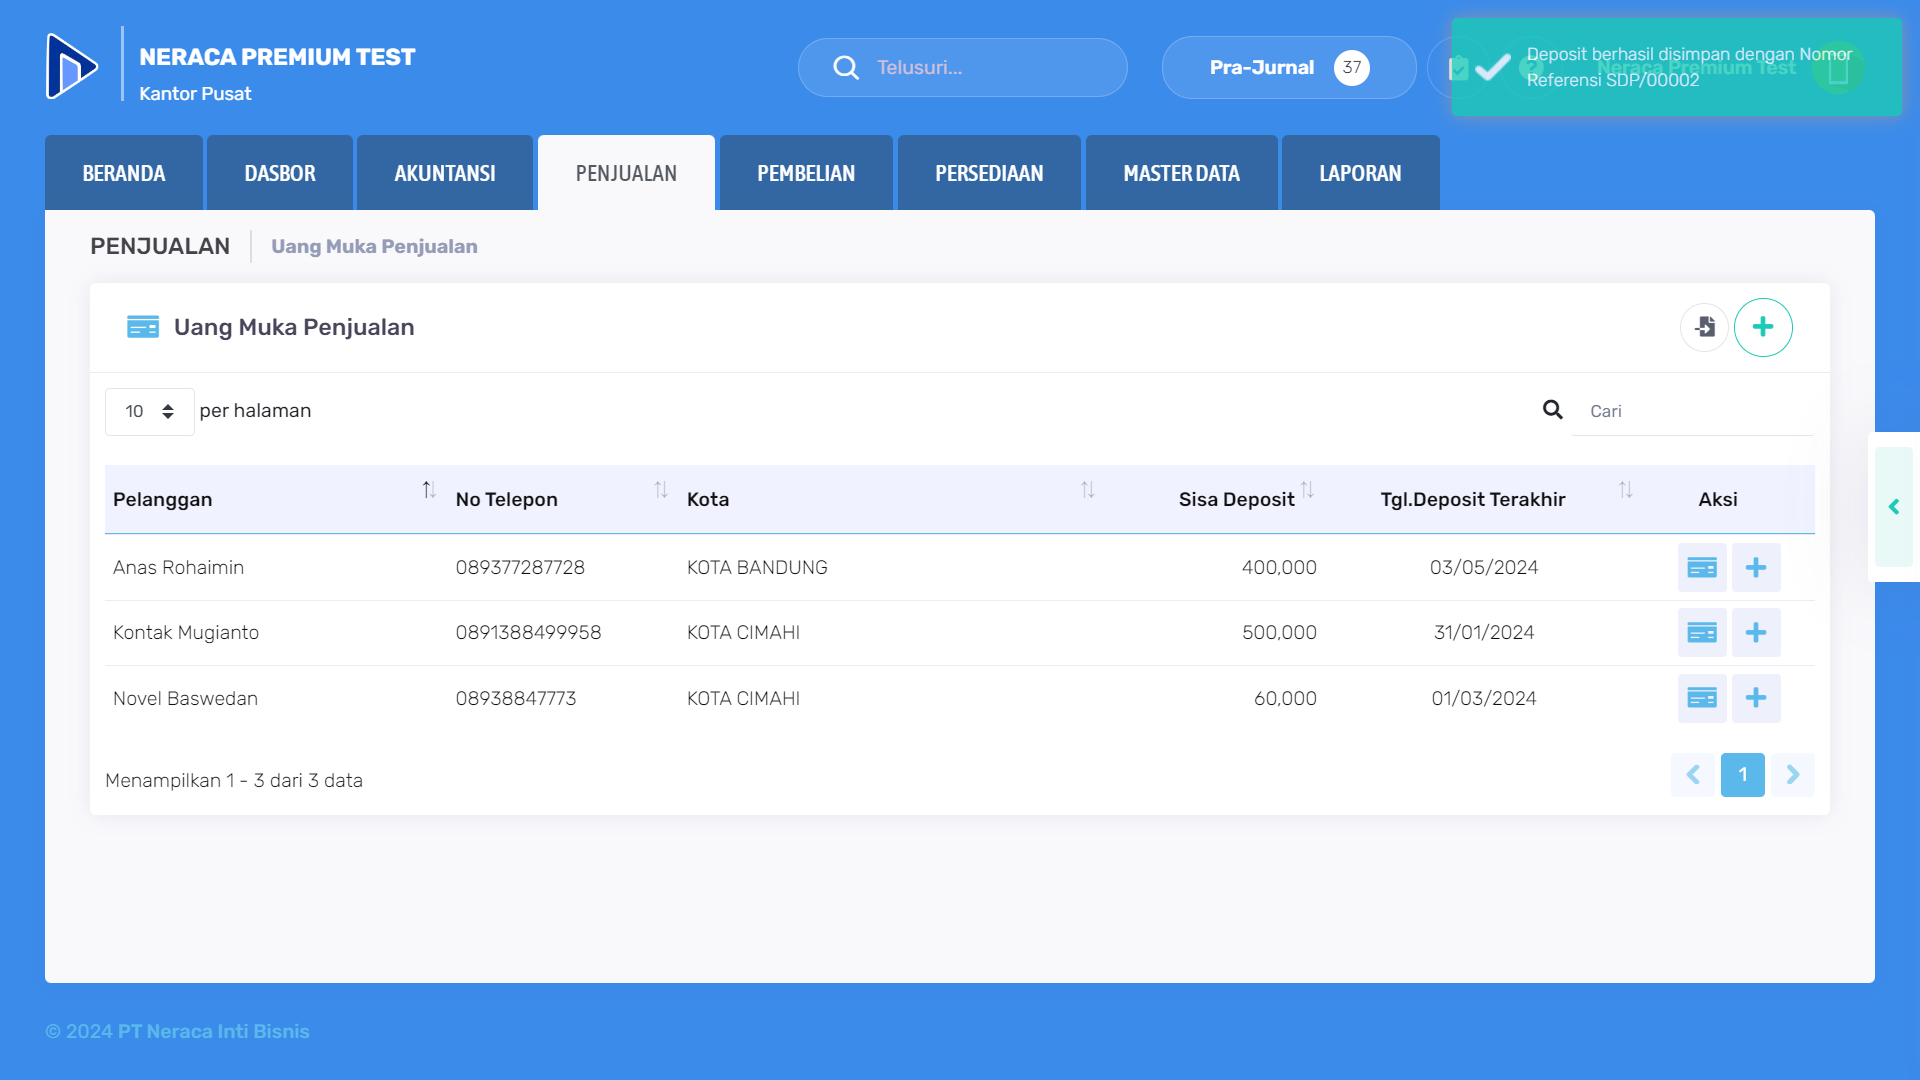Open the MASTER DATA tab
The width and height of the screenshot is (1920, 1080).
click(1182, 173)
